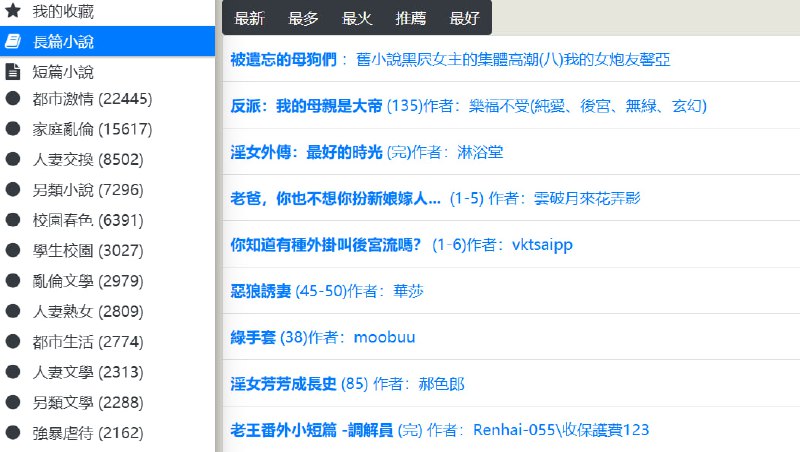800x452 pixels.
Task: Click the book icon for 長篇小說
Action: [x=13, y=42]
